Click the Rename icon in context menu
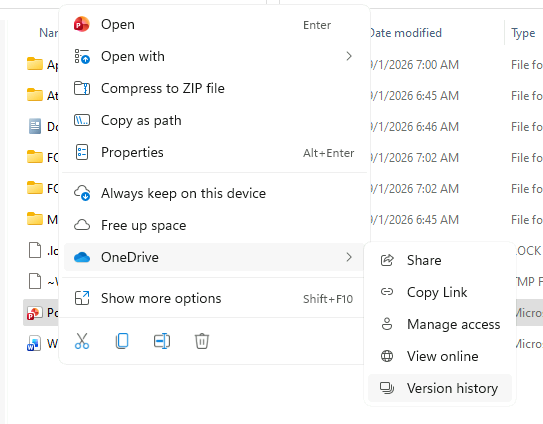543x424 pixels. pos(162,341)
